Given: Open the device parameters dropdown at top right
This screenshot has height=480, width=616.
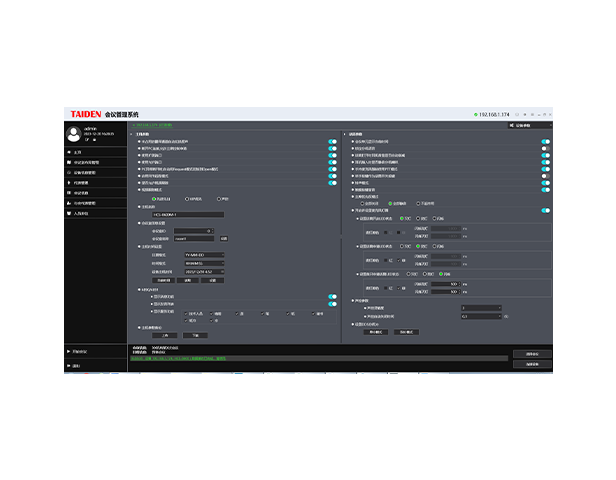Looking at the screenshot, I should coord(530,125).
